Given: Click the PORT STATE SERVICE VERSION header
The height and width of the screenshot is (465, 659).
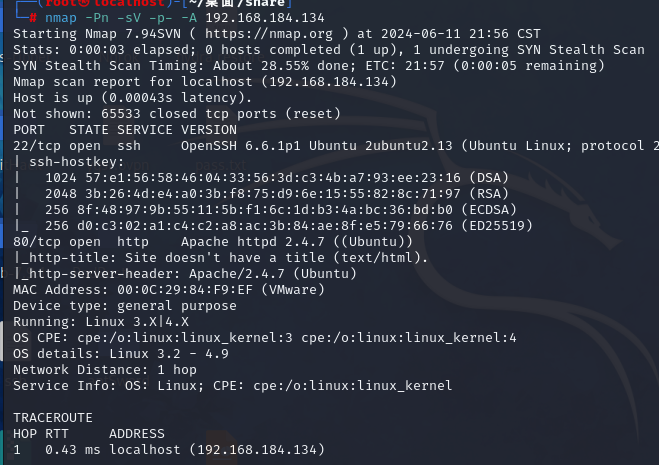Looking at the screenshot, I should point(125,130).
